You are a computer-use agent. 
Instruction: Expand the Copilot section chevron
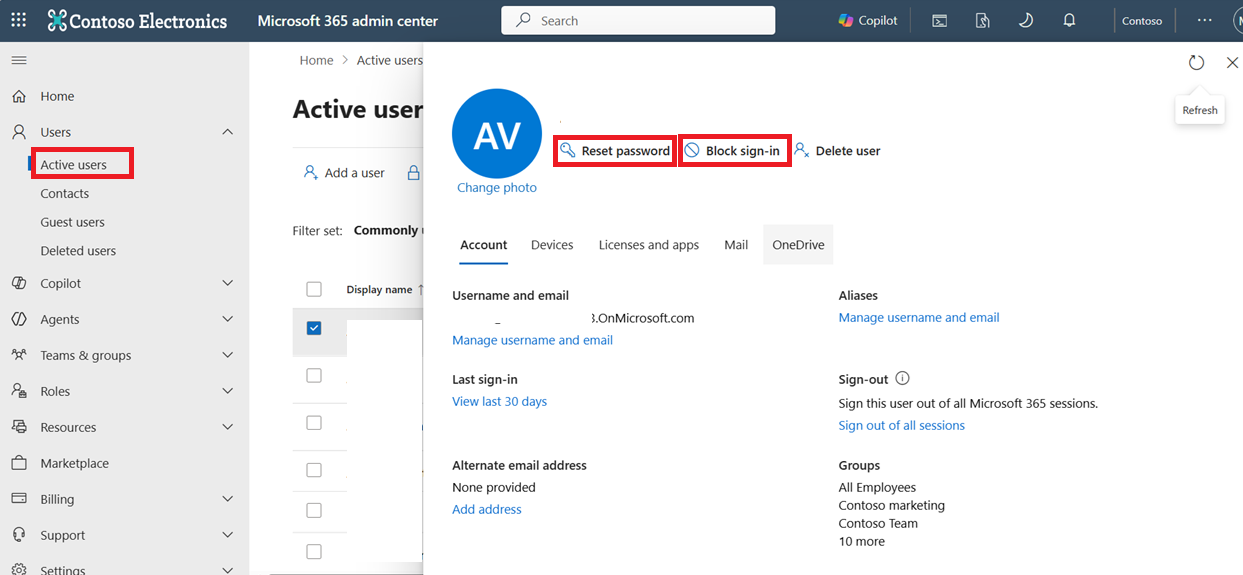[x=227, y=283]
